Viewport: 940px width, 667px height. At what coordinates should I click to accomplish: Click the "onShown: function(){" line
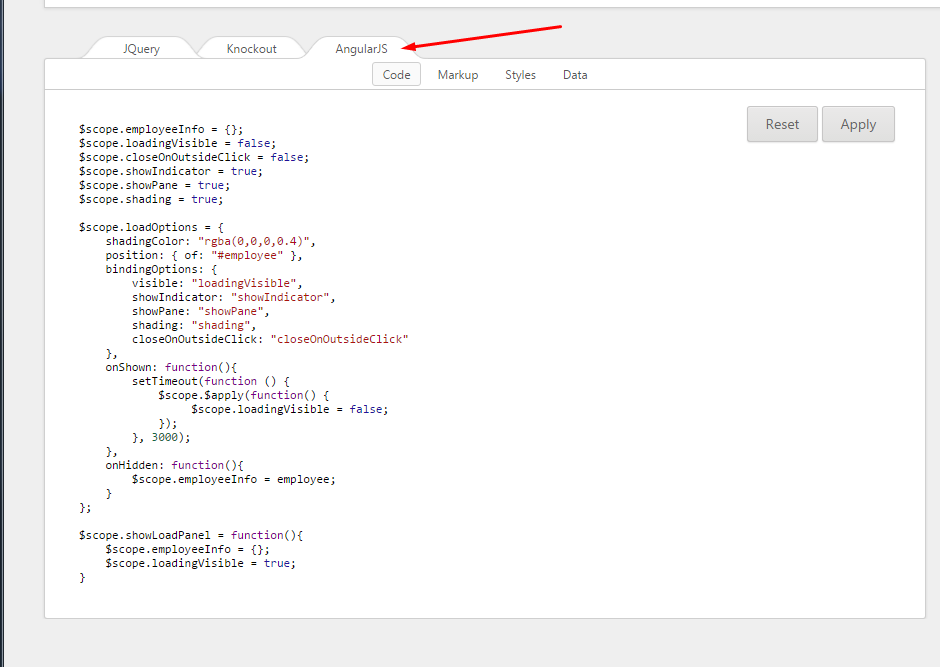tap(171, 367)
